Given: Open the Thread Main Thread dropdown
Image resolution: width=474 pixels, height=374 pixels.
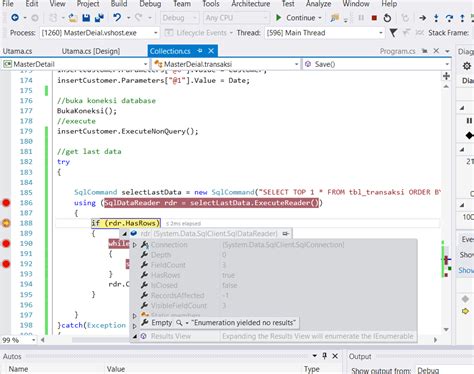Looking at the screenshot, I should [x=381, y=33].
